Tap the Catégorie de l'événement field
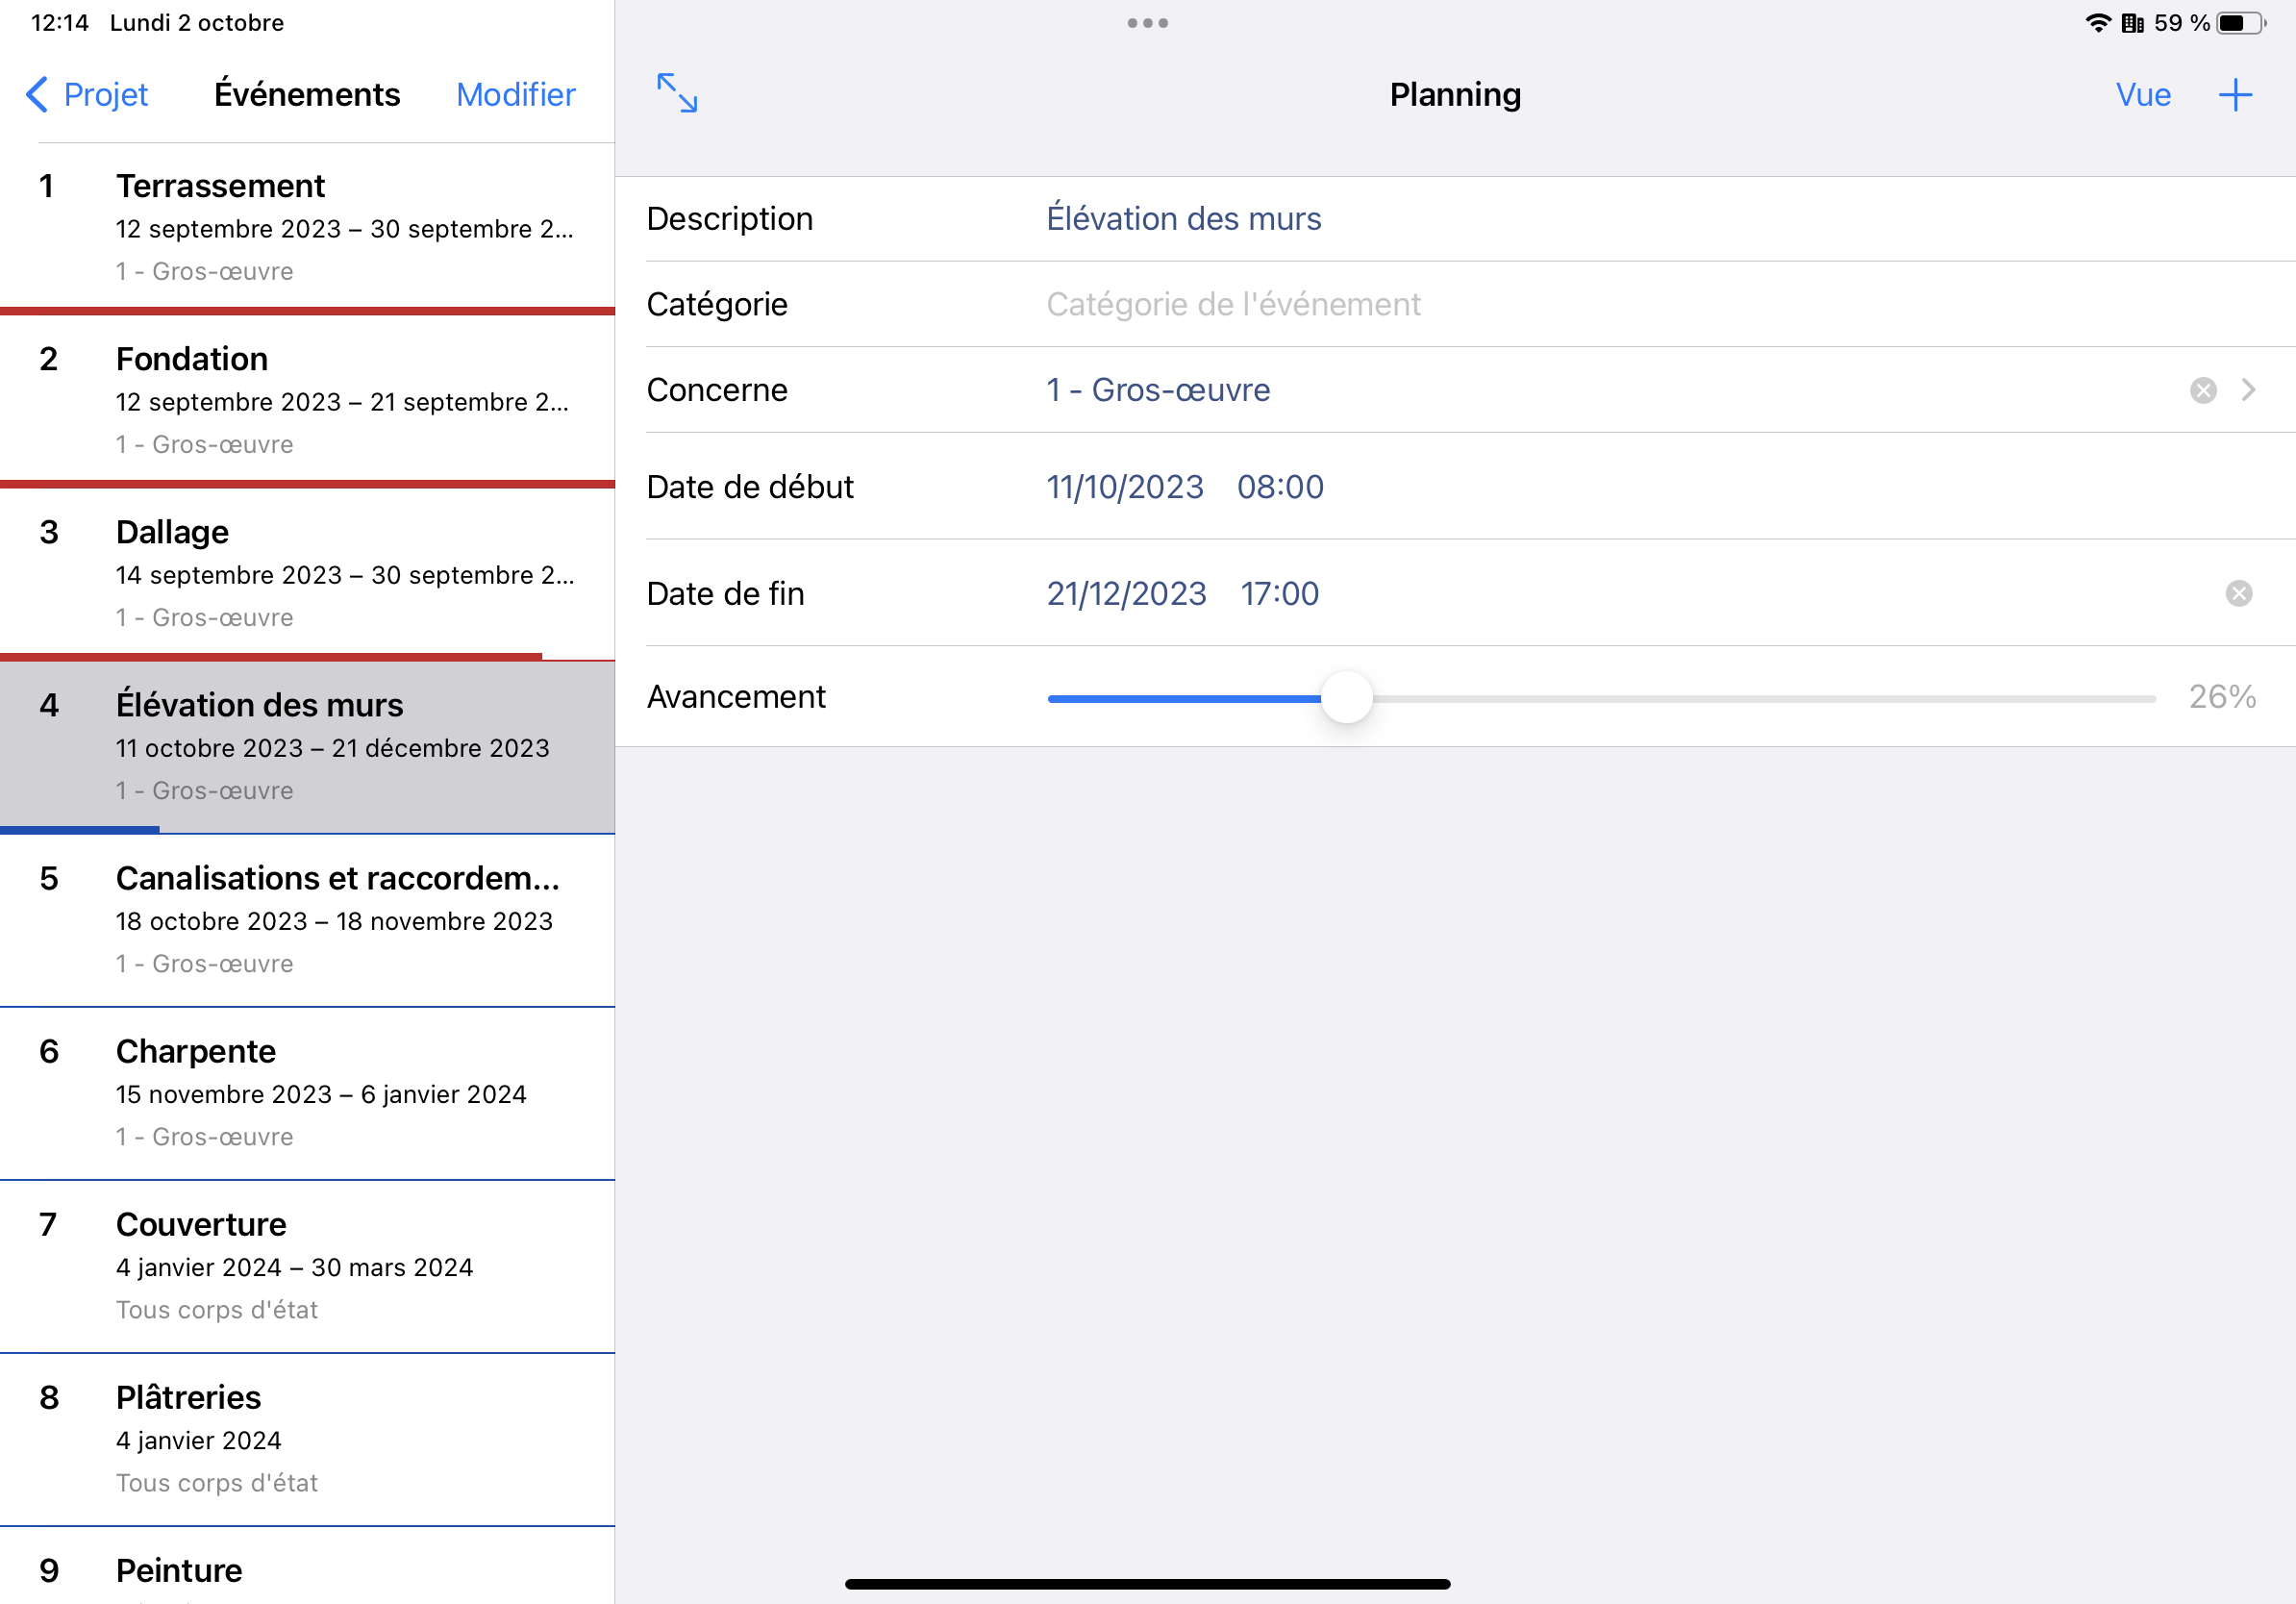 coord(1233,304)
